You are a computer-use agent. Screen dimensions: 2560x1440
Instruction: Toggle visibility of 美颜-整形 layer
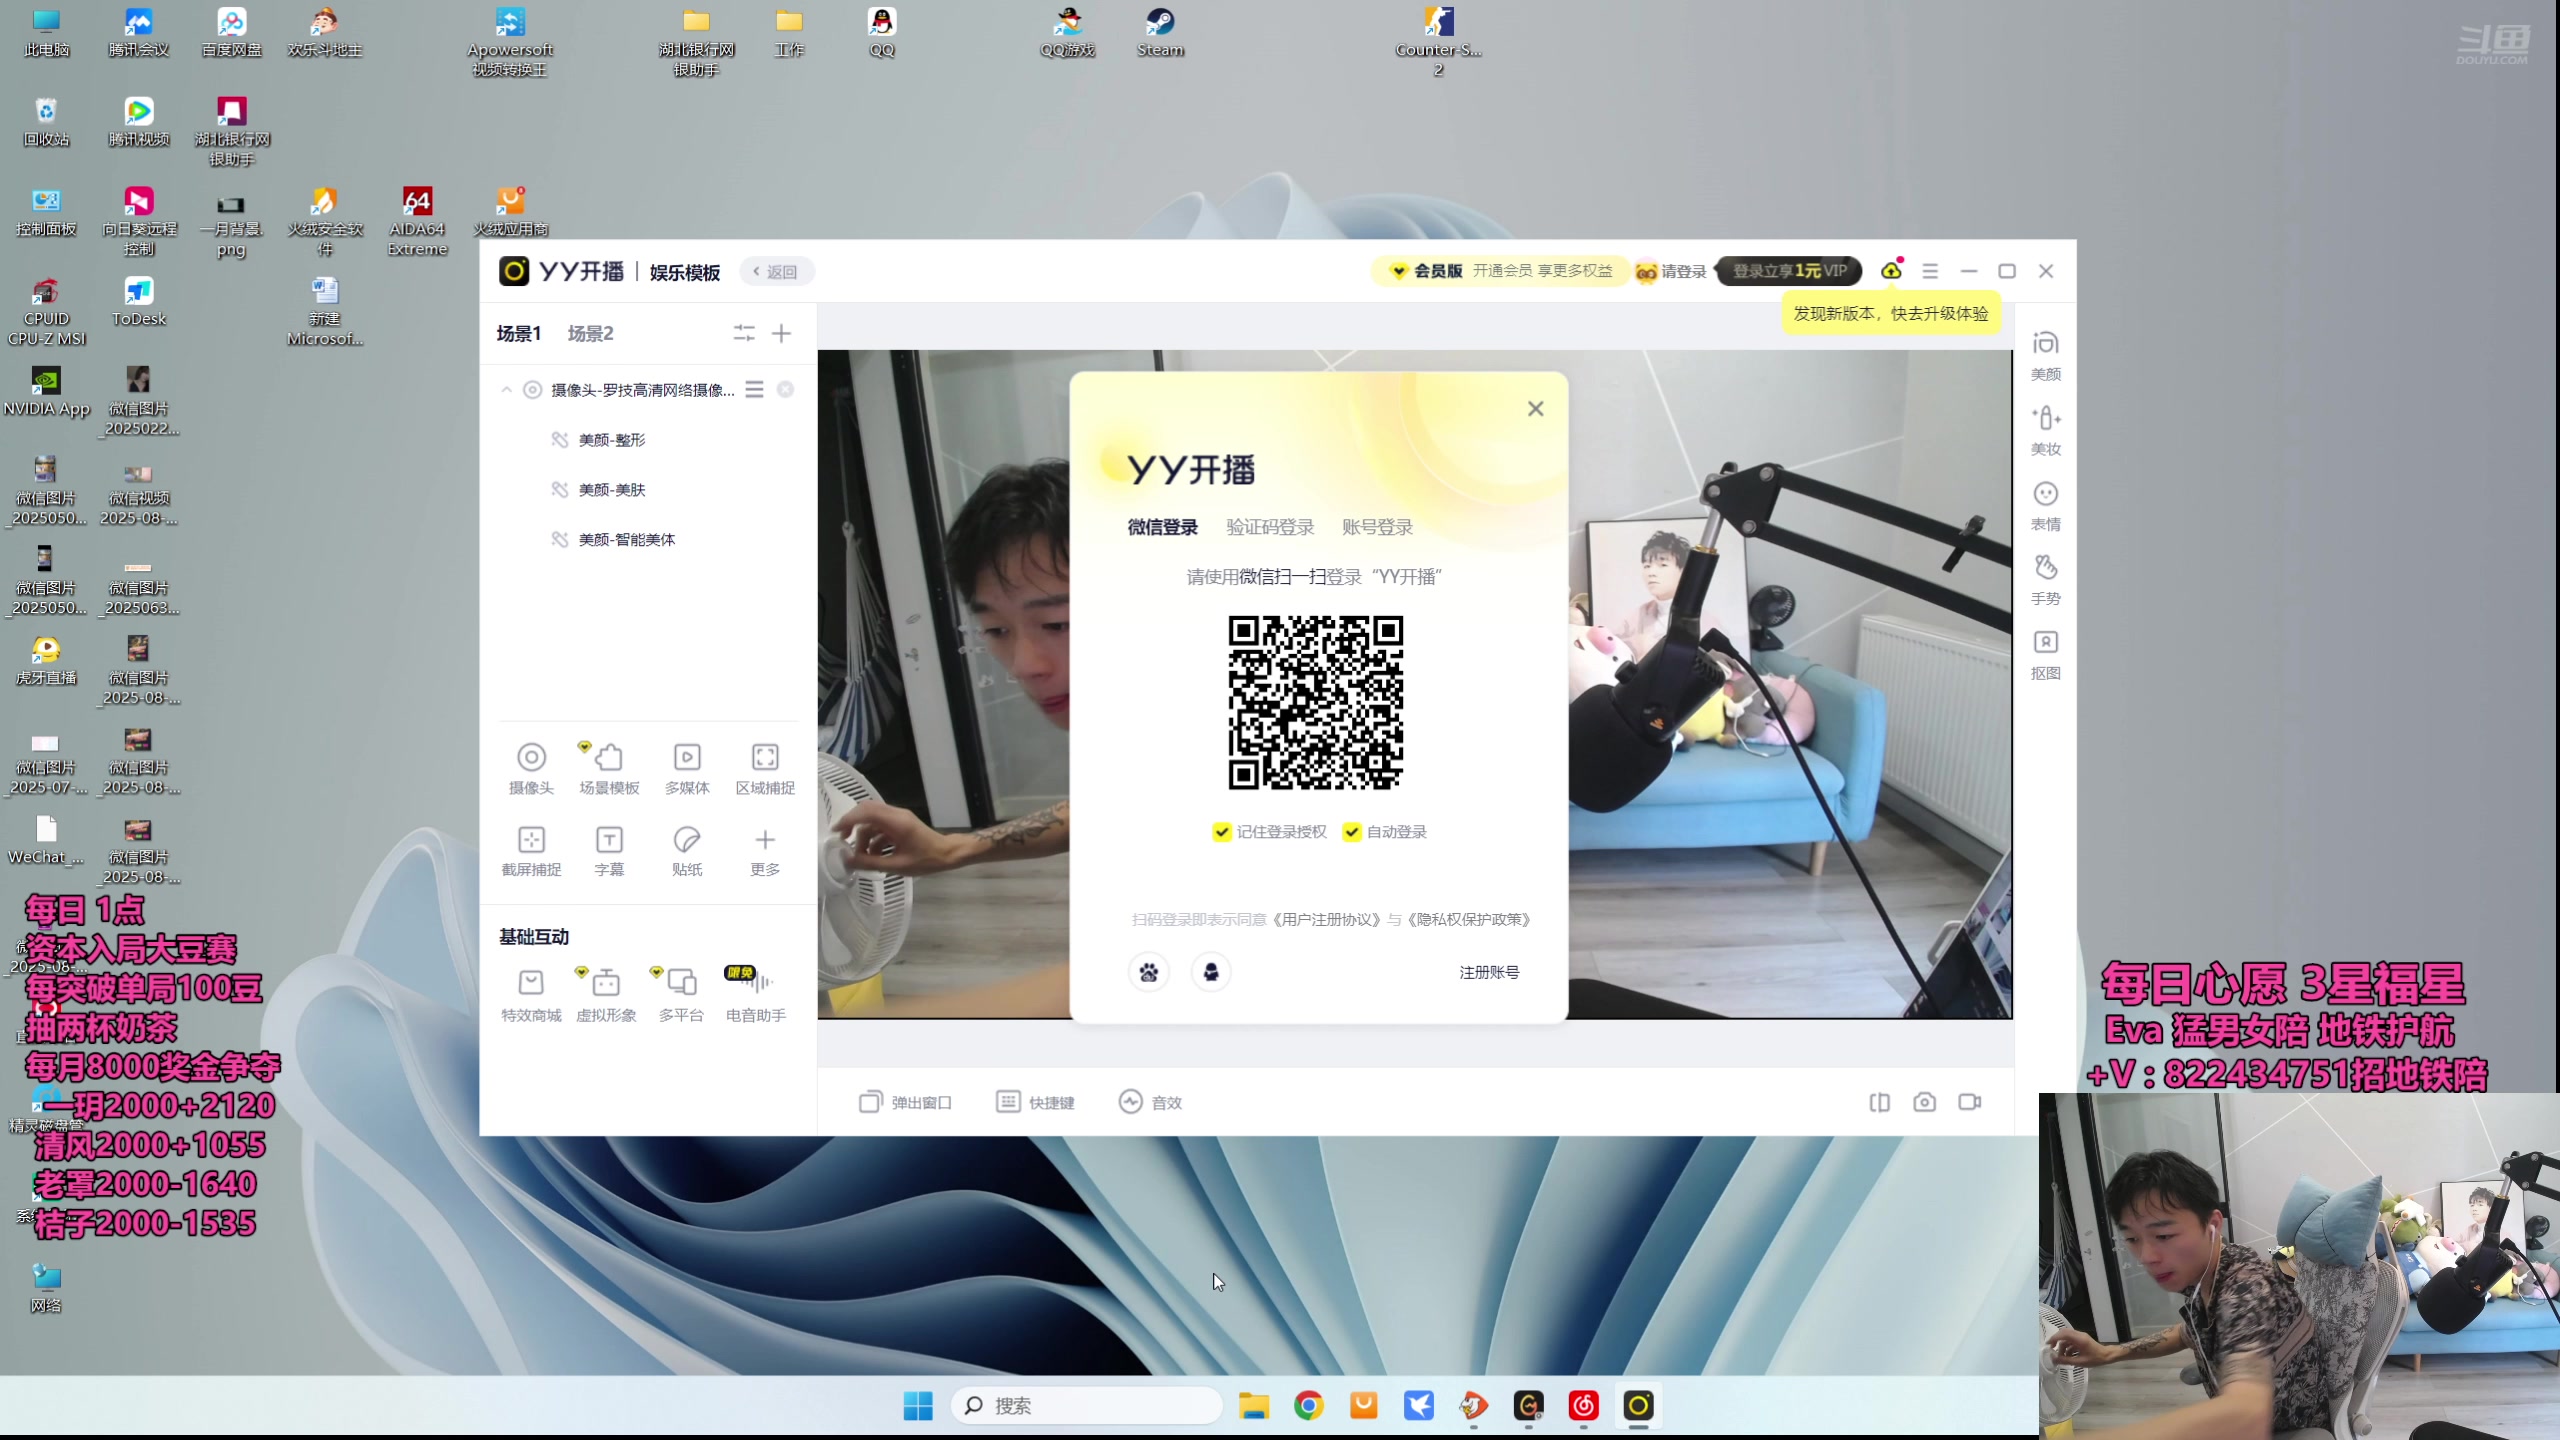click(560, 440)
